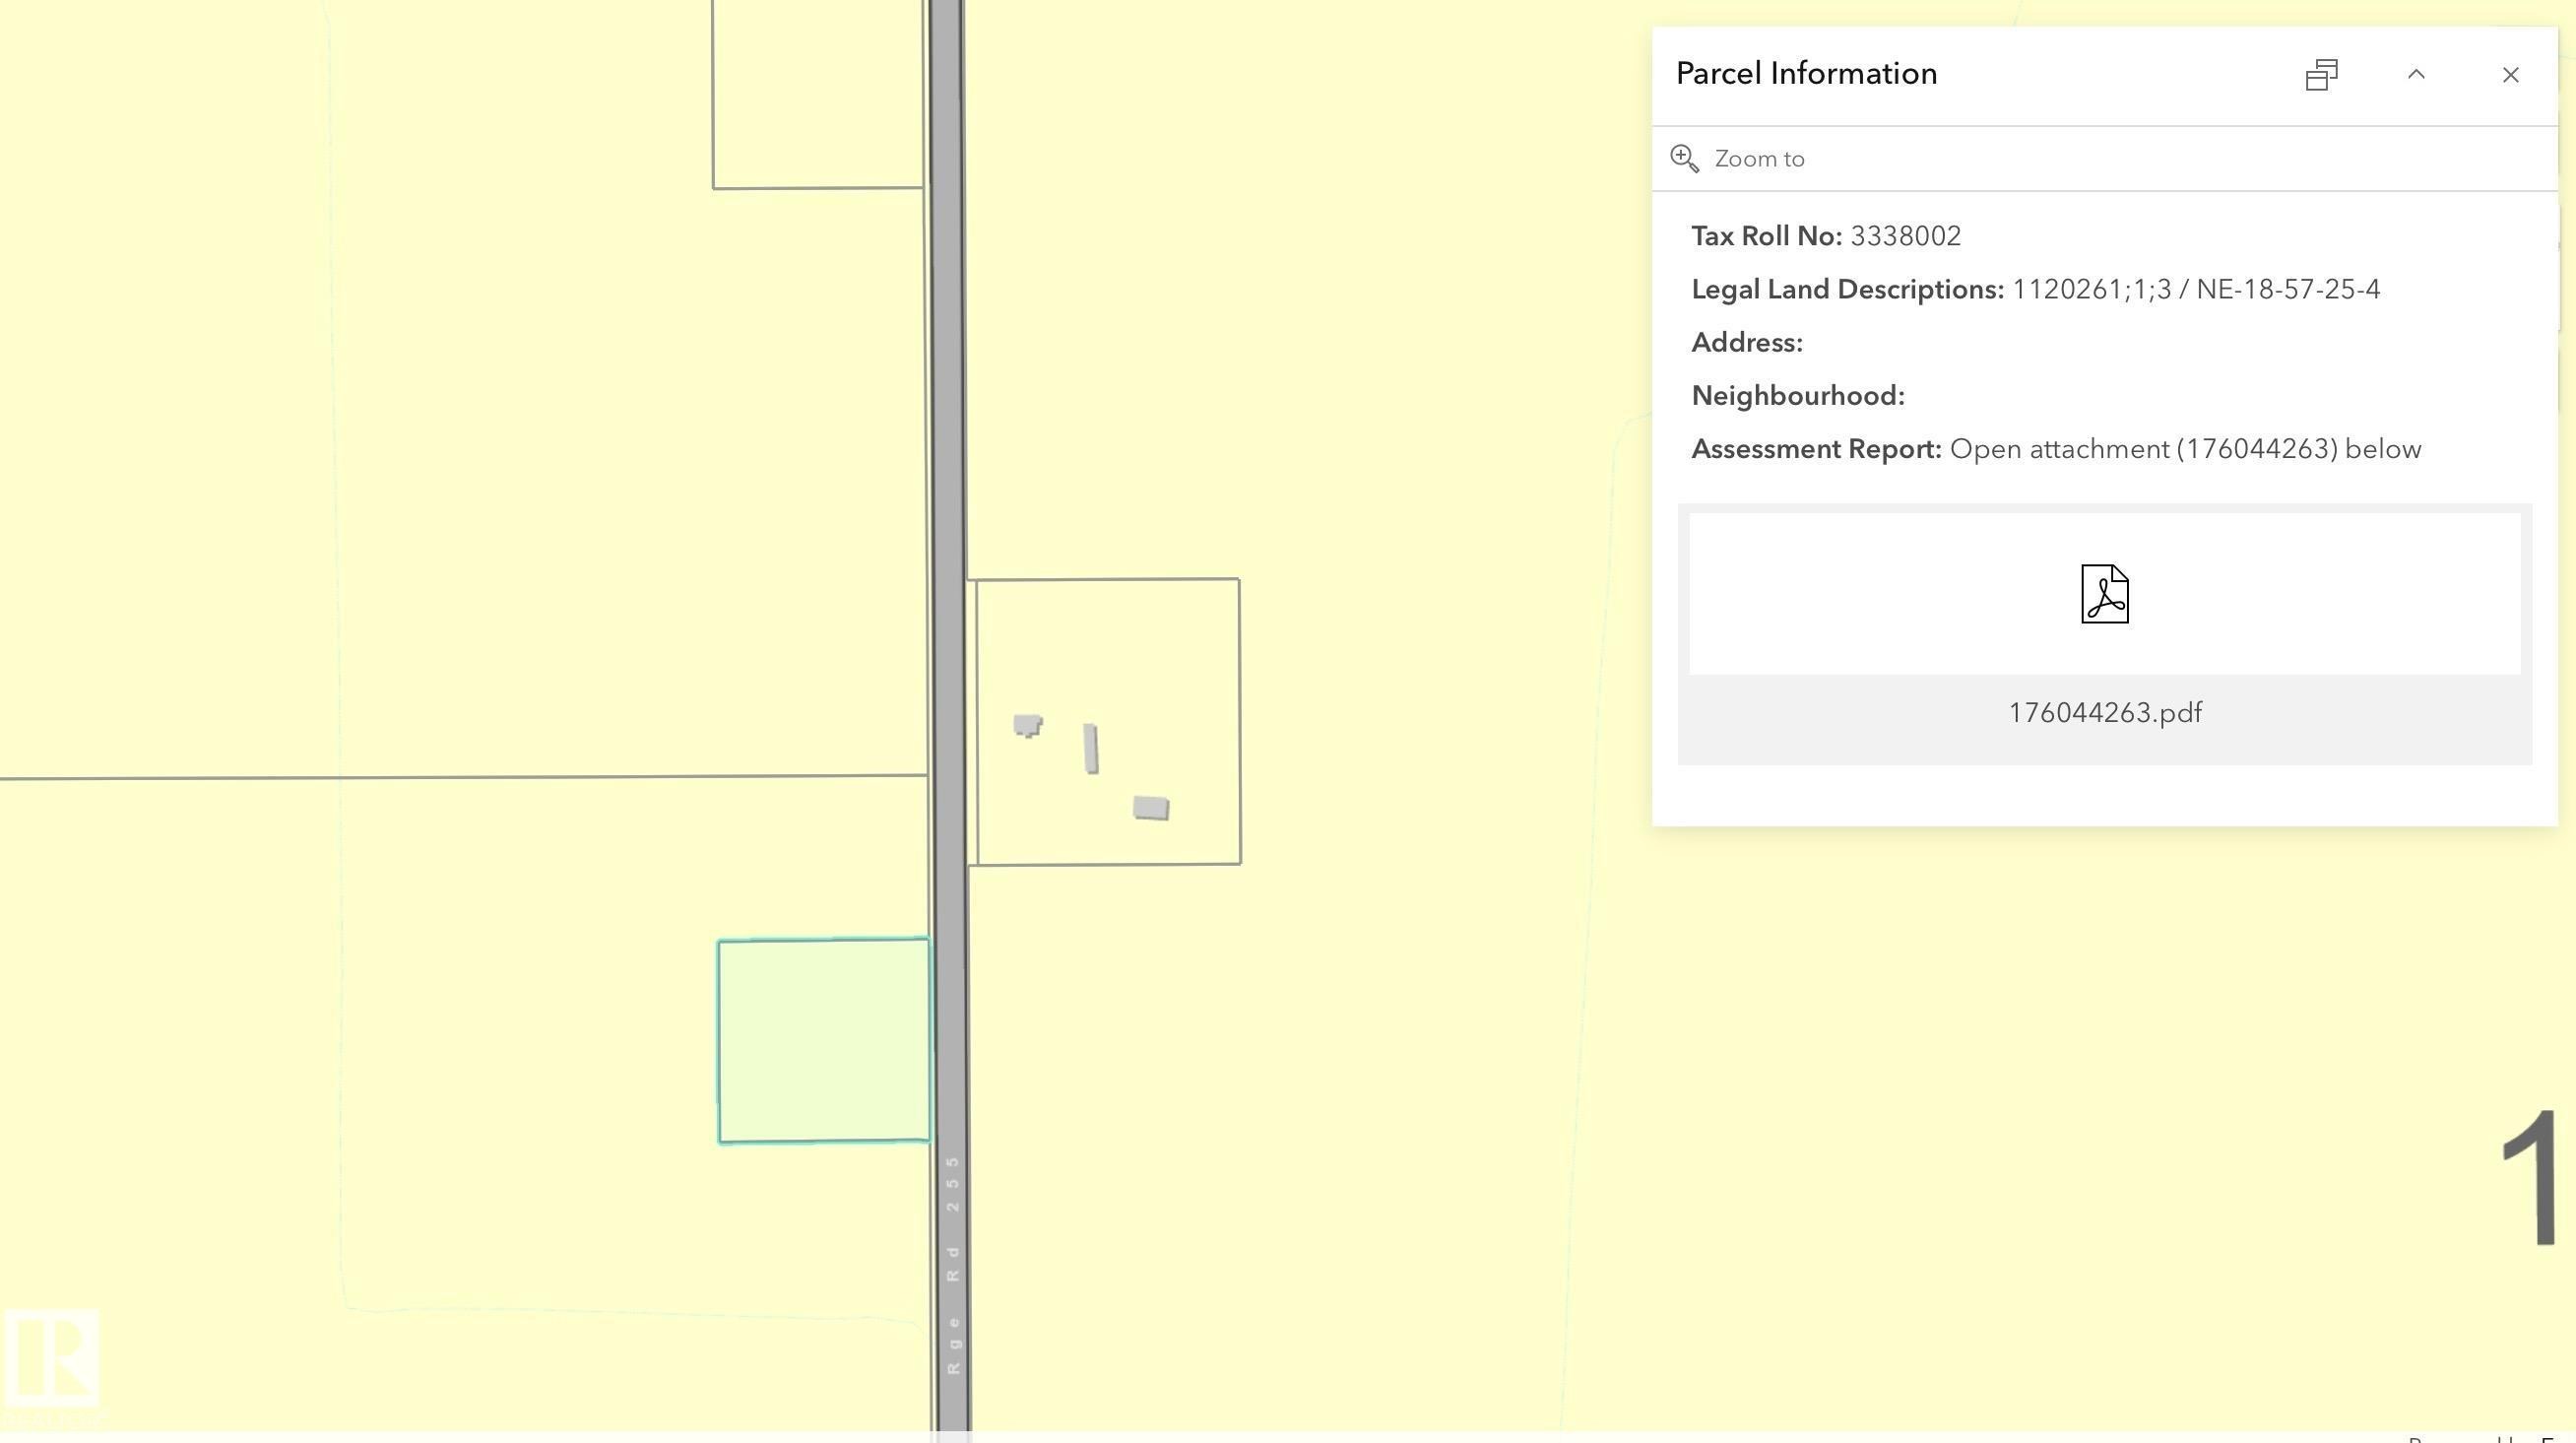Open attachment 176044263.pdf
Image resolution: width=2576 pixels, height=1443 pixels.
coord(2104,712)
